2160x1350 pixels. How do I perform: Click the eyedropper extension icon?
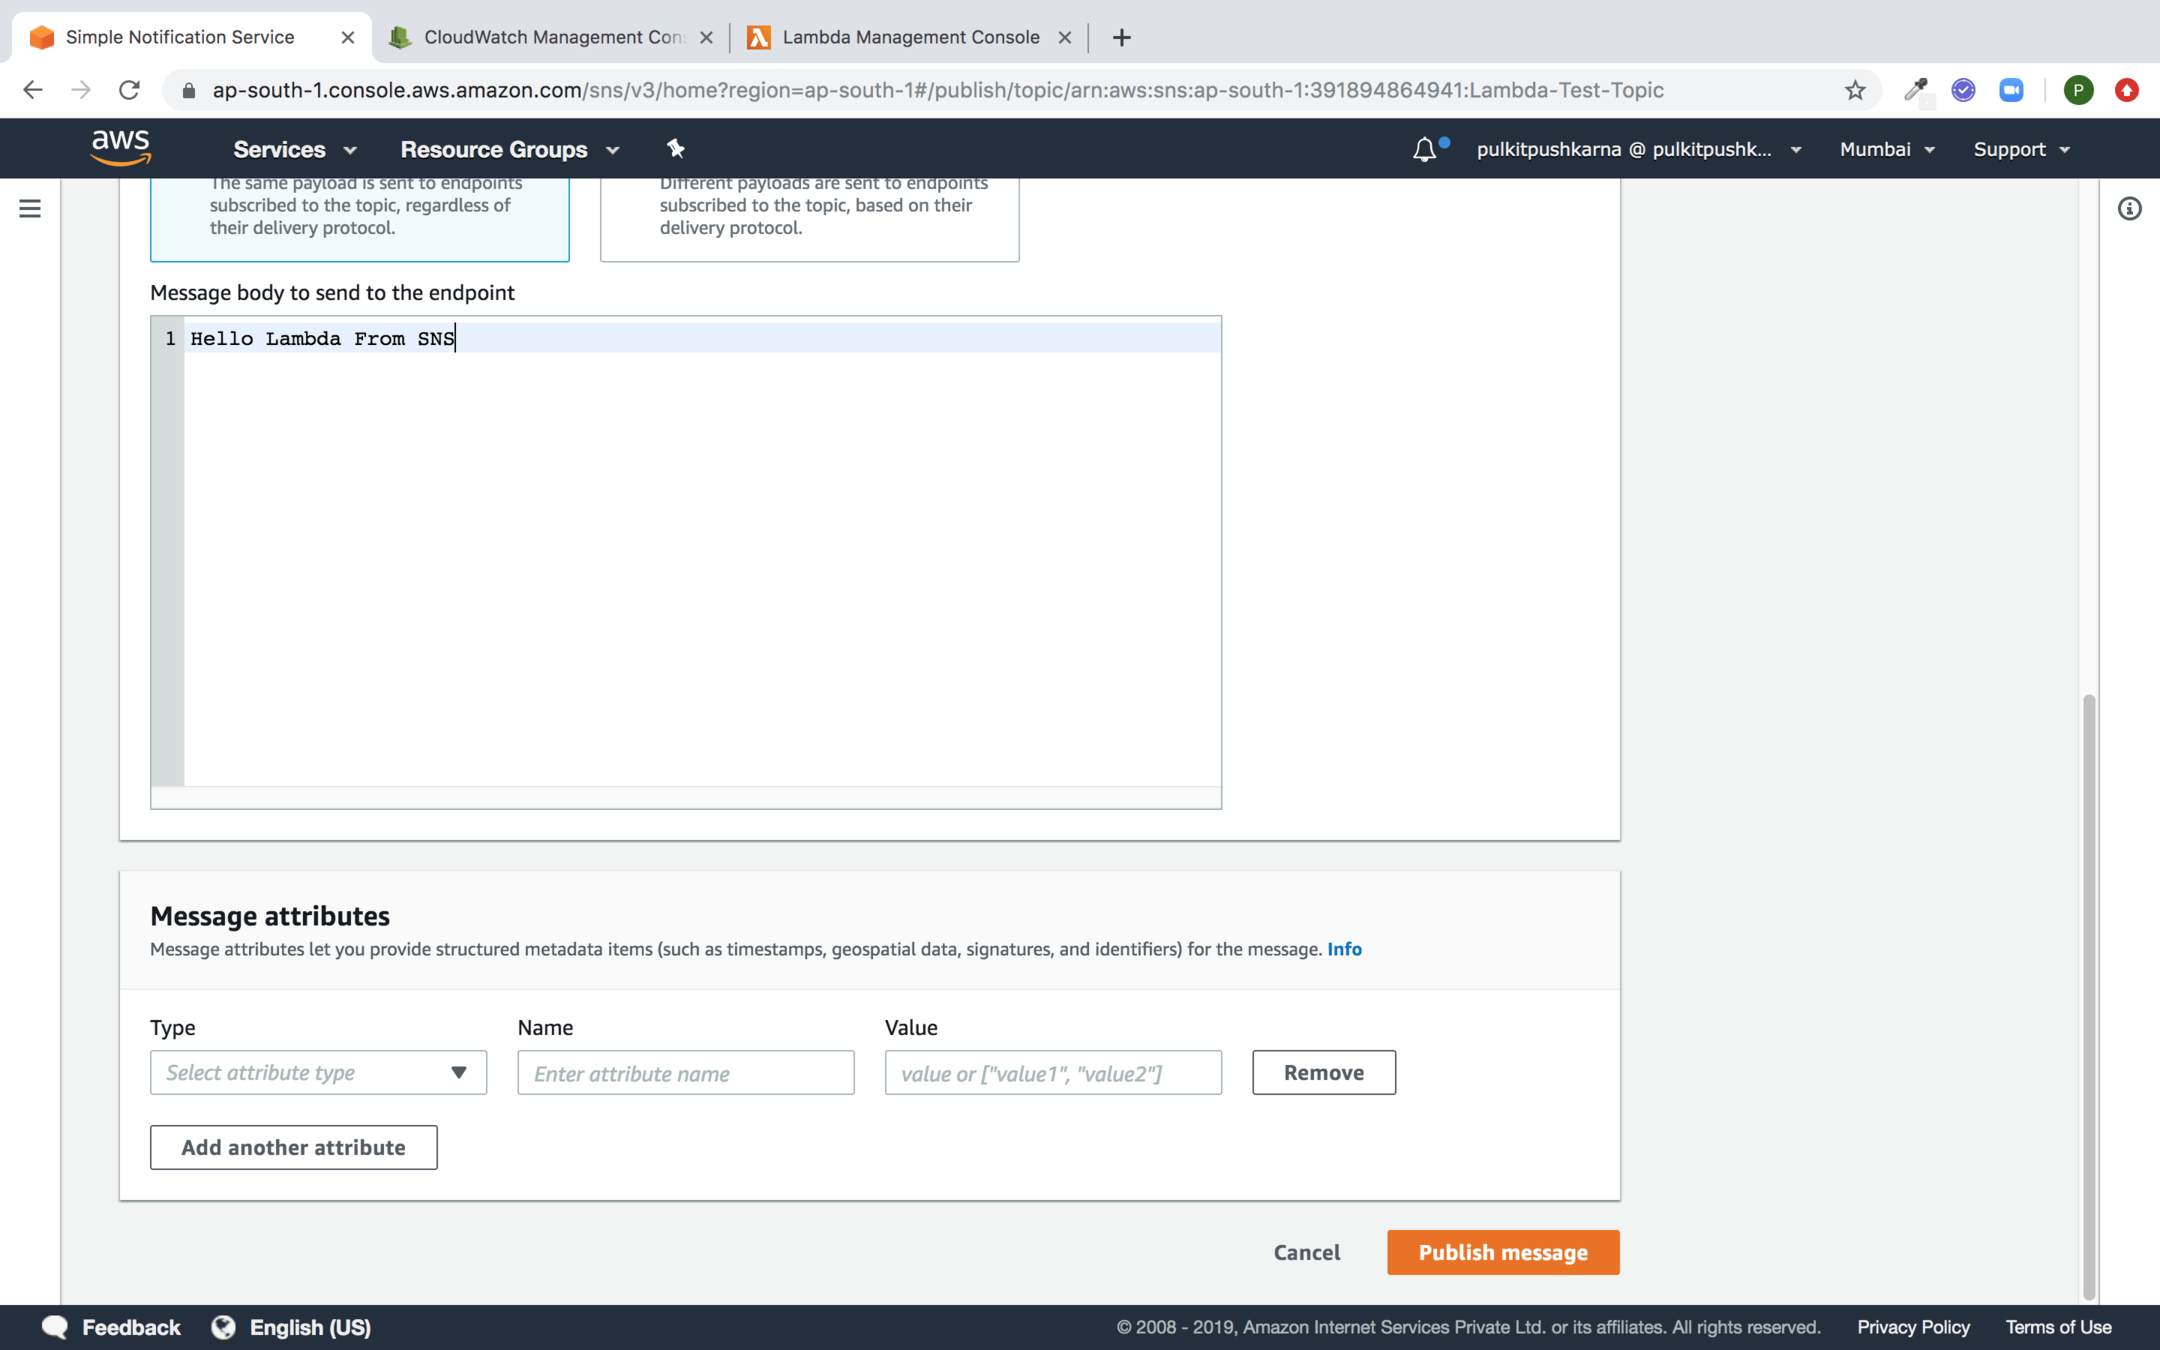tap(1915, 90)
